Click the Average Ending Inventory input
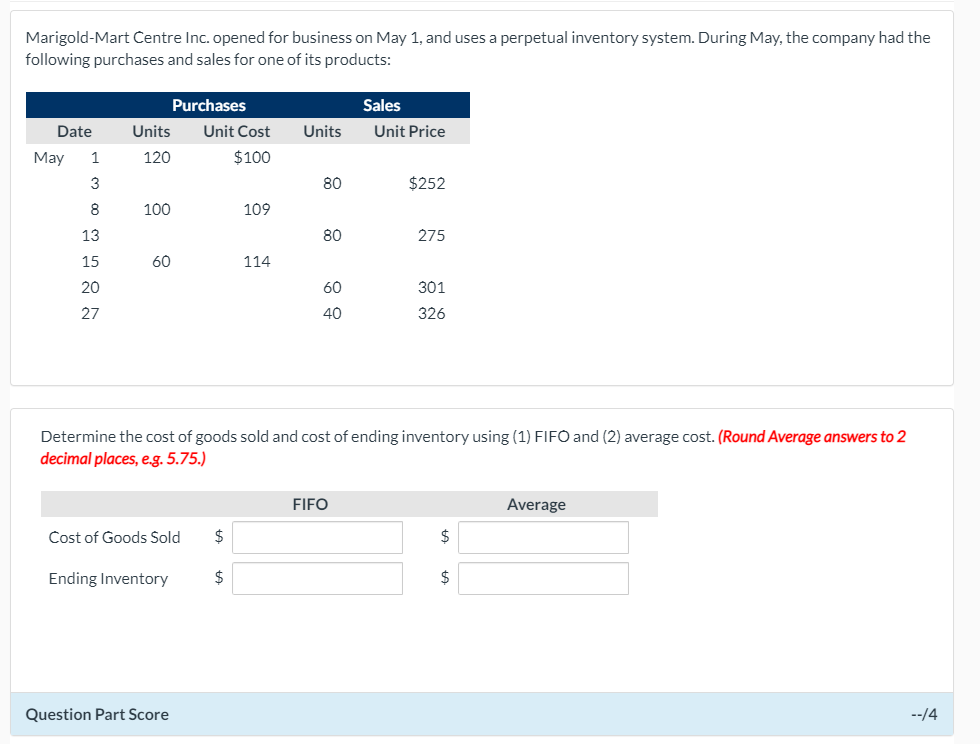 543,578
